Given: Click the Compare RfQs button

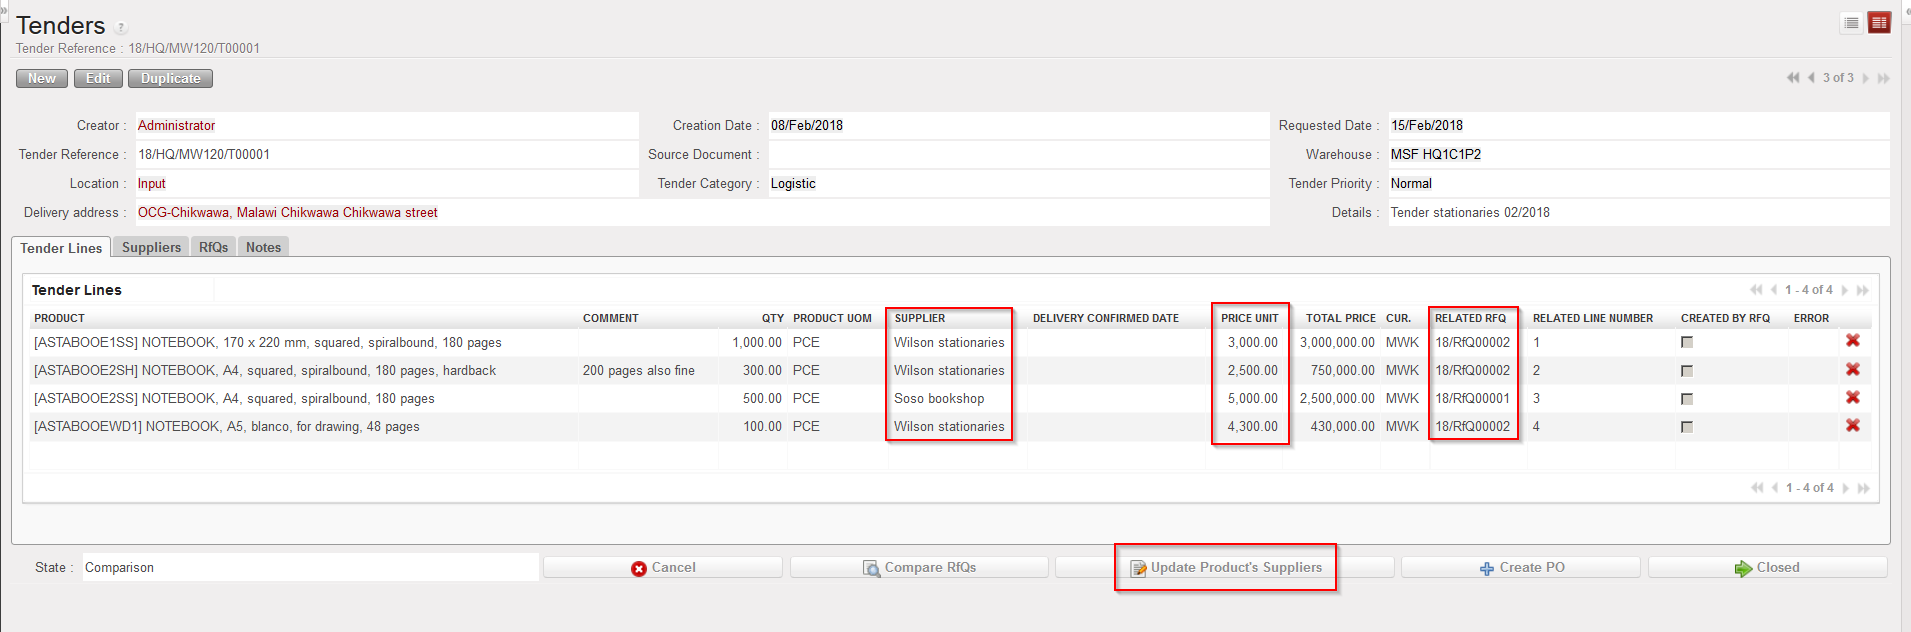Looking at the screenshot, I should pyautogui.click(x=919, y=567).
